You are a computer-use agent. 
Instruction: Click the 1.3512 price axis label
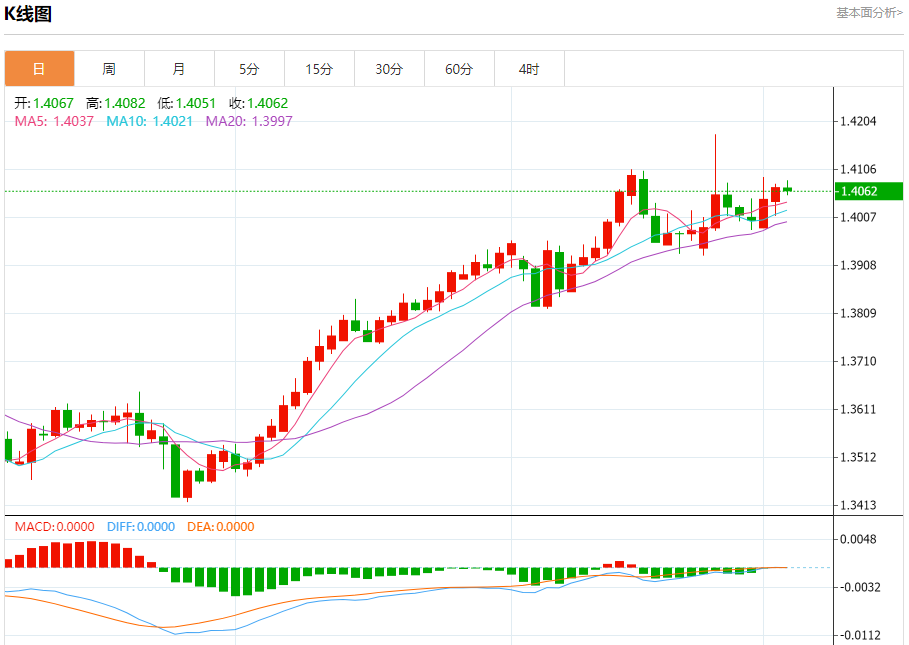pos(858,457)
